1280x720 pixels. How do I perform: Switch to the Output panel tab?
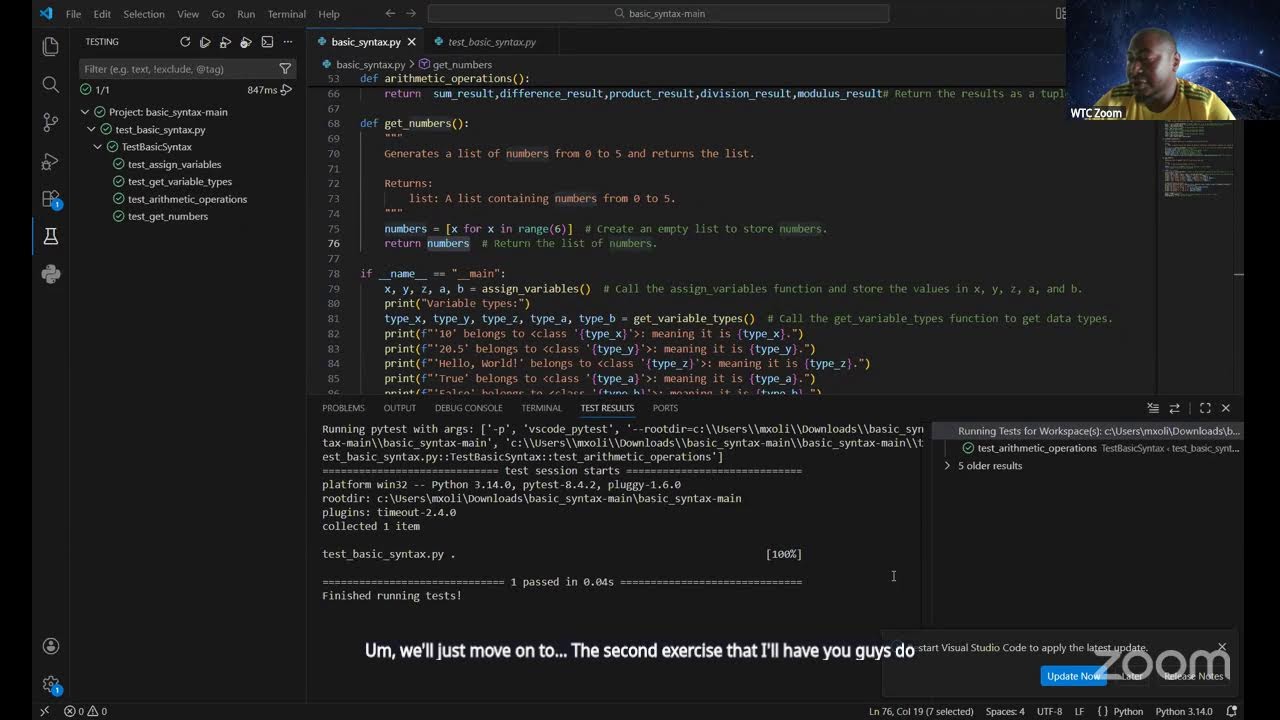click(x=399, y=408)
